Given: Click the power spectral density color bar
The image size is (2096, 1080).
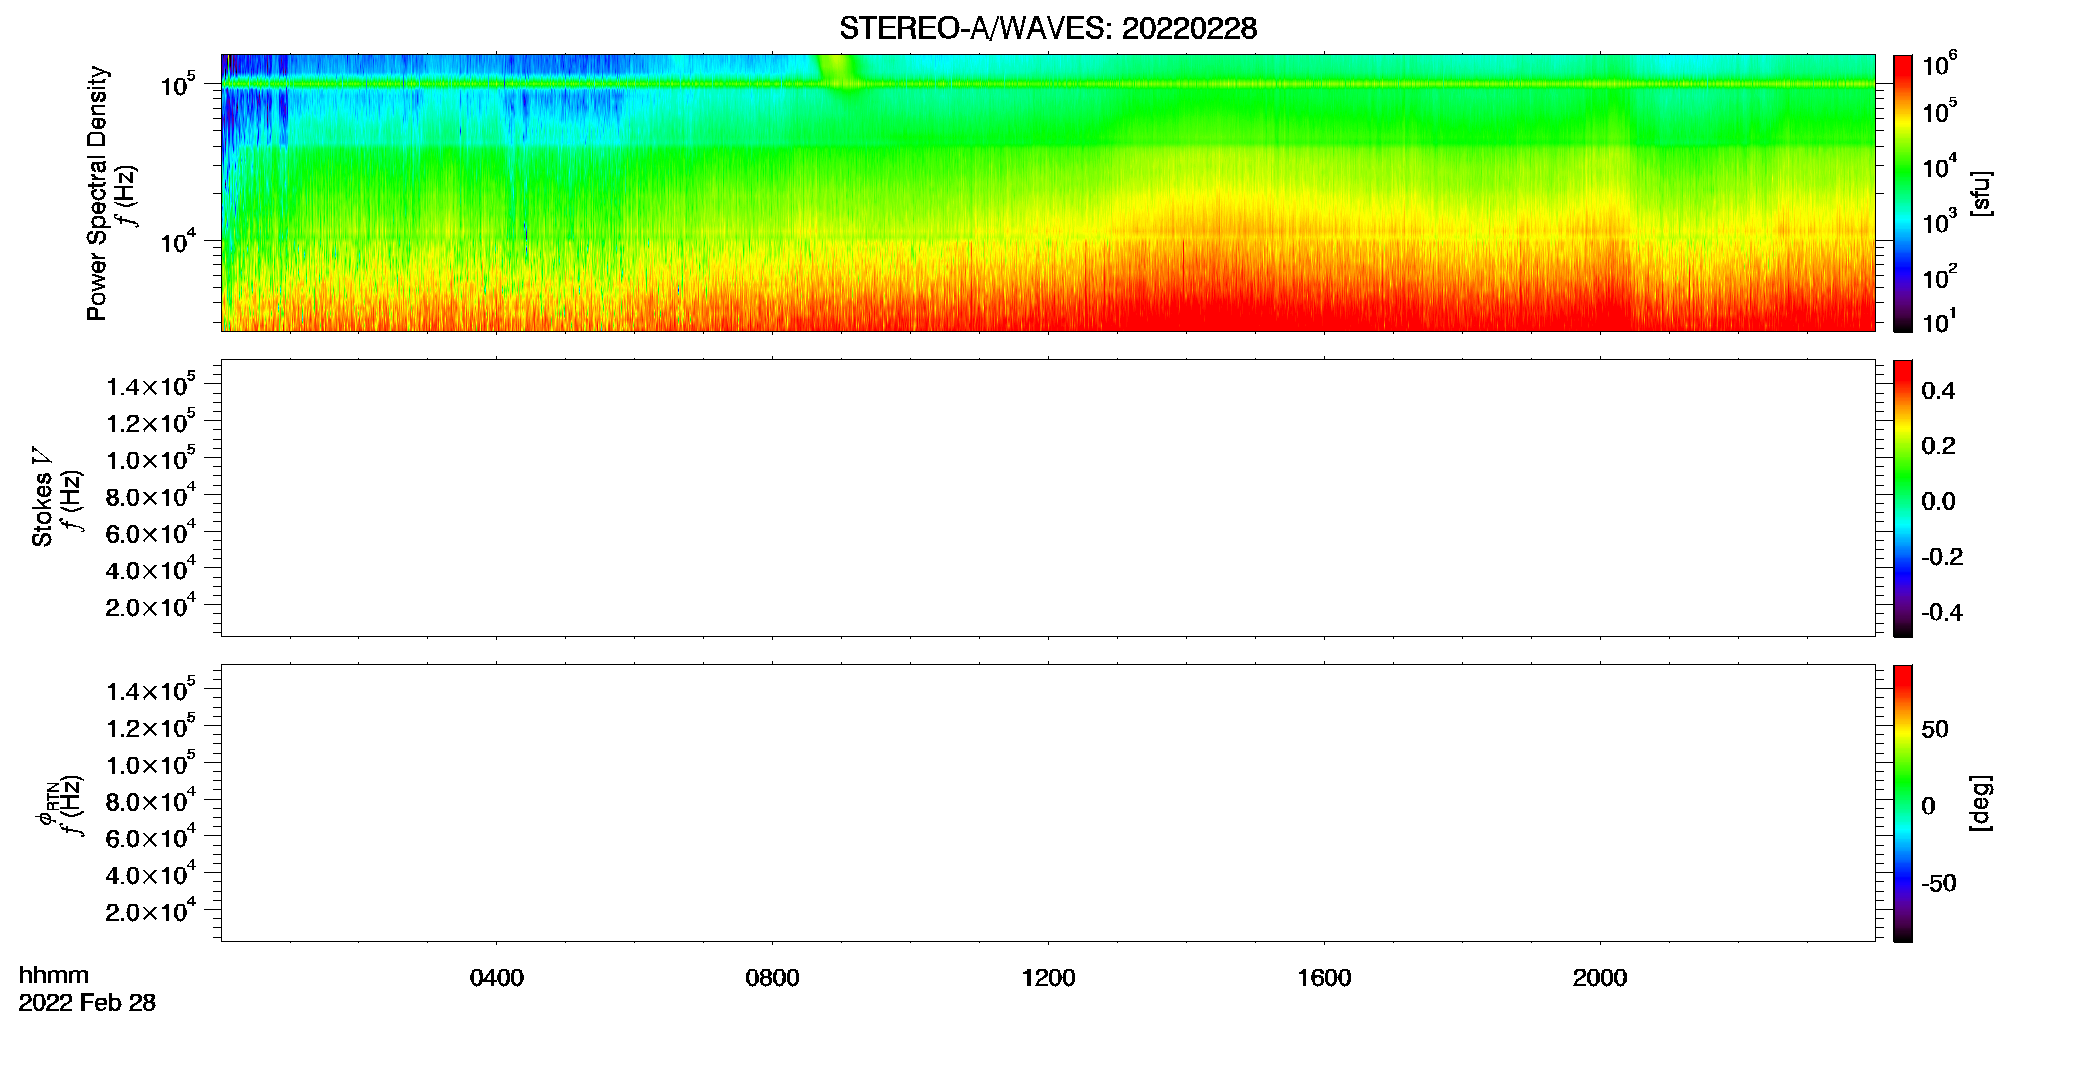Looking at the screenshot, I should 1902,193.
